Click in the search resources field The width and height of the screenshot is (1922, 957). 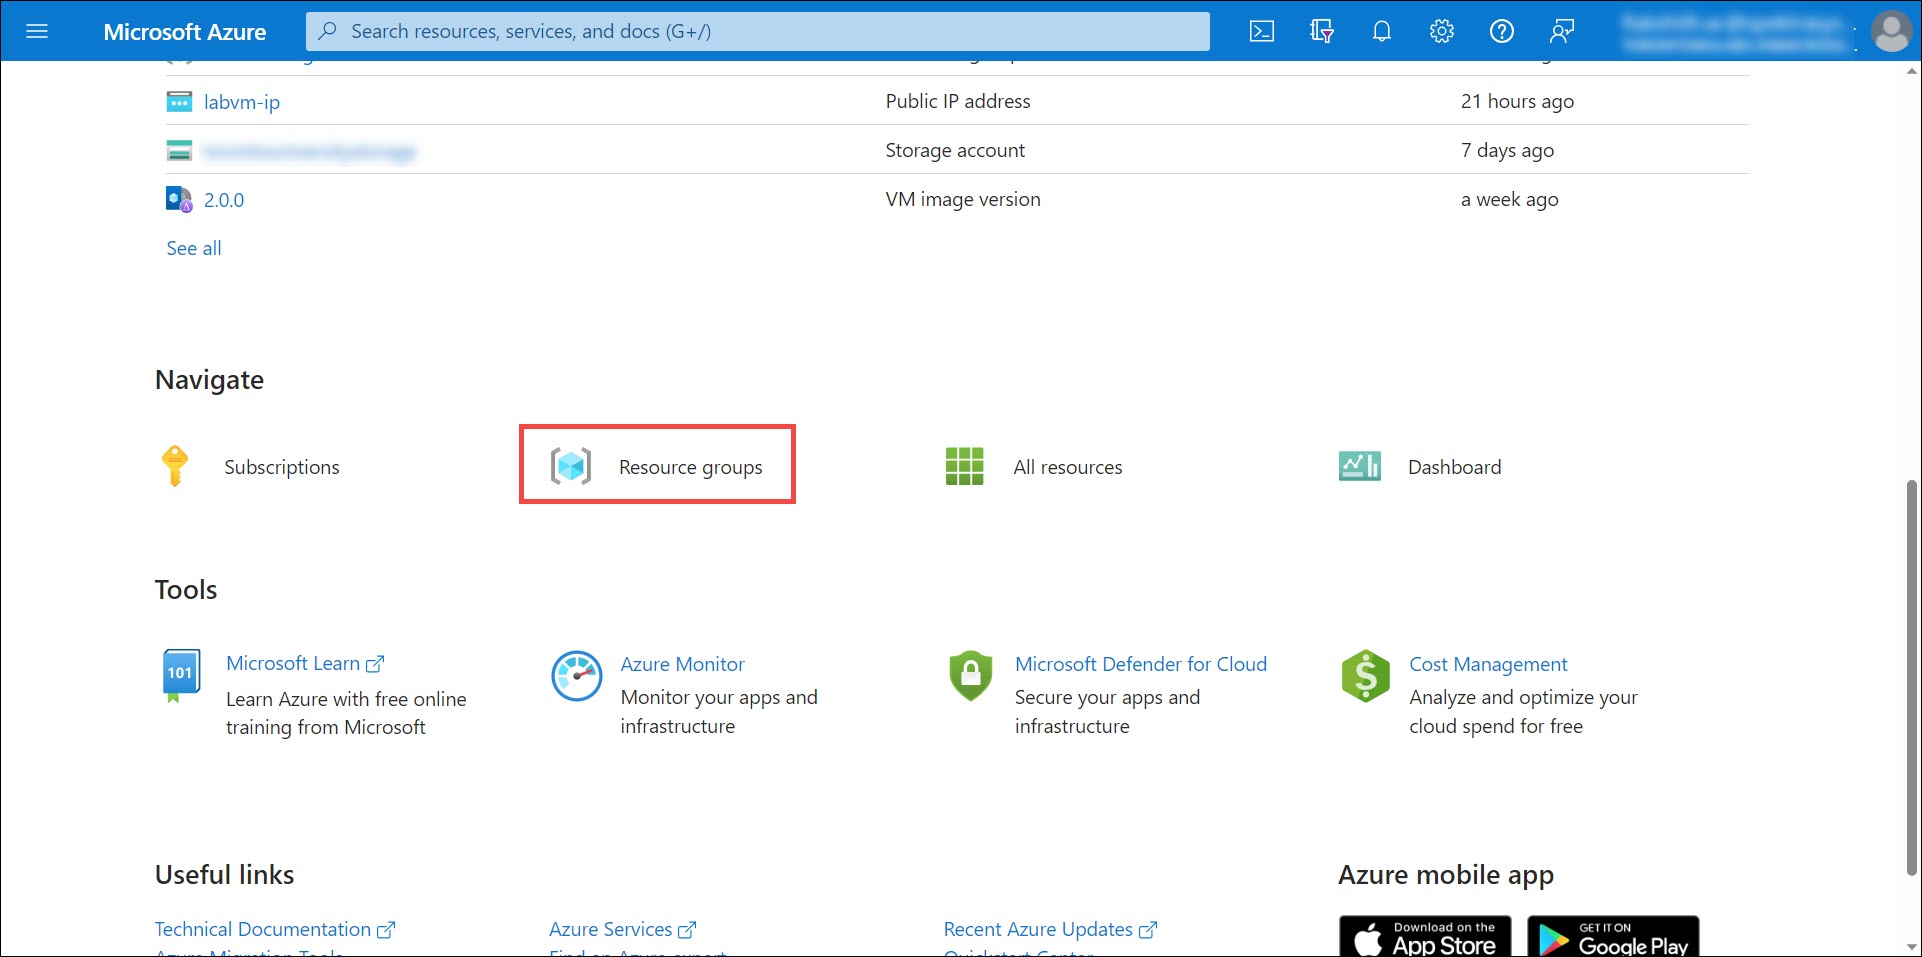(x=758, y=31)
